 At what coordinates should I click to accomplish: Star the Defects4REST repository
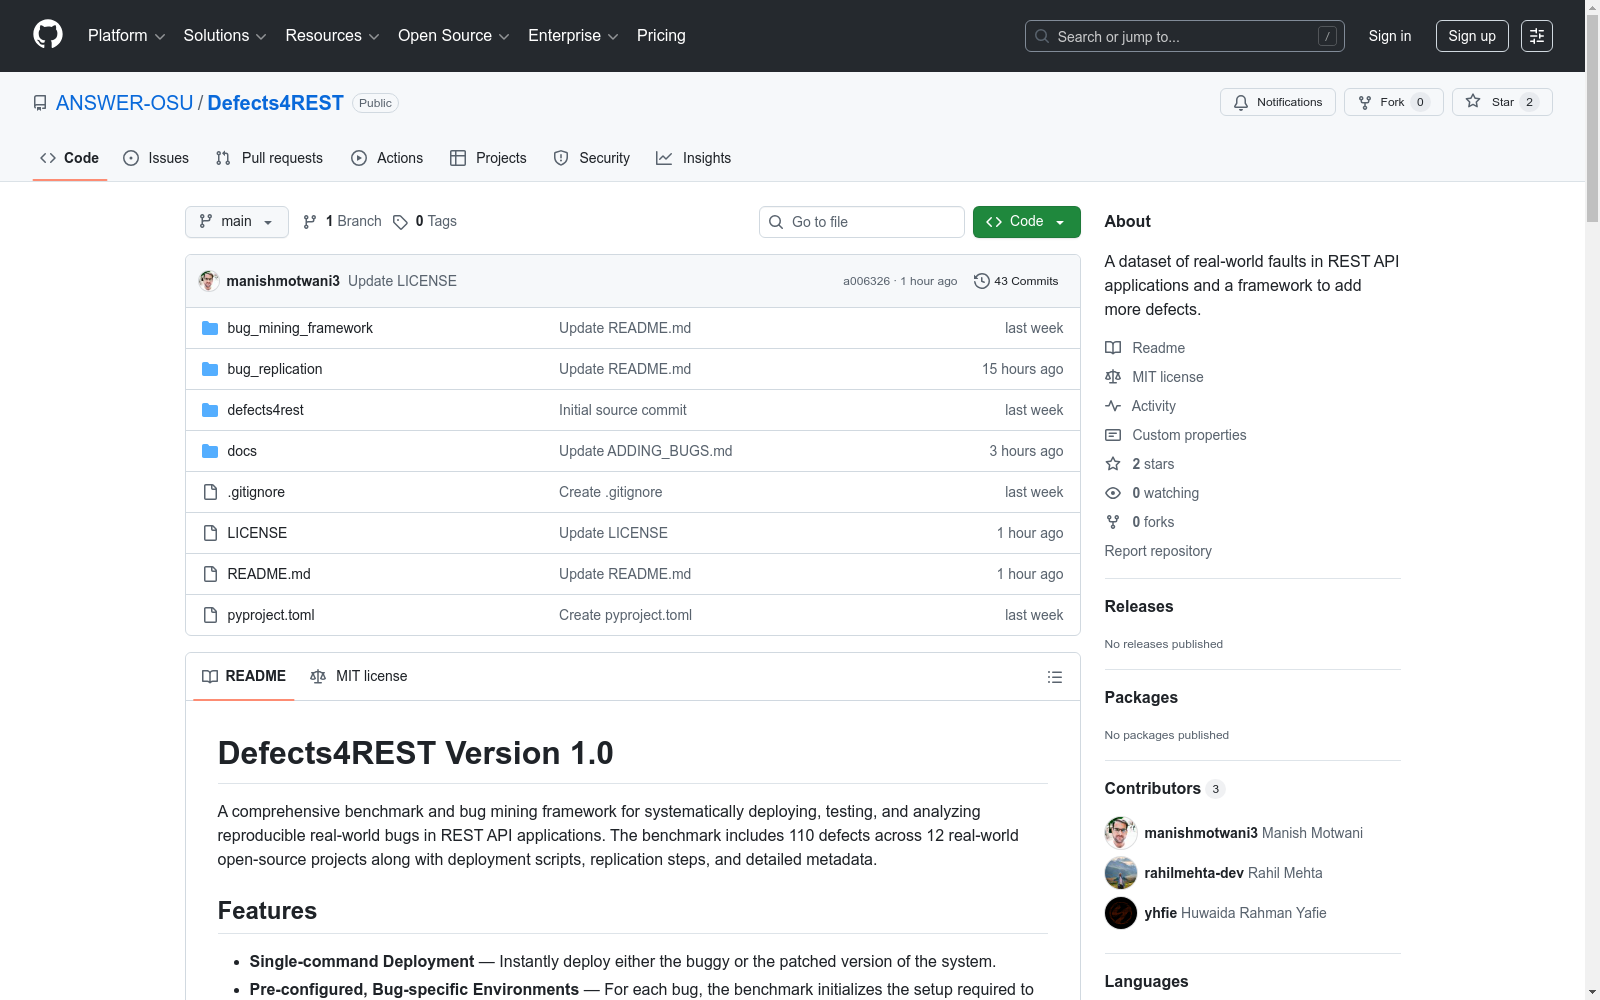(1502, 102)
